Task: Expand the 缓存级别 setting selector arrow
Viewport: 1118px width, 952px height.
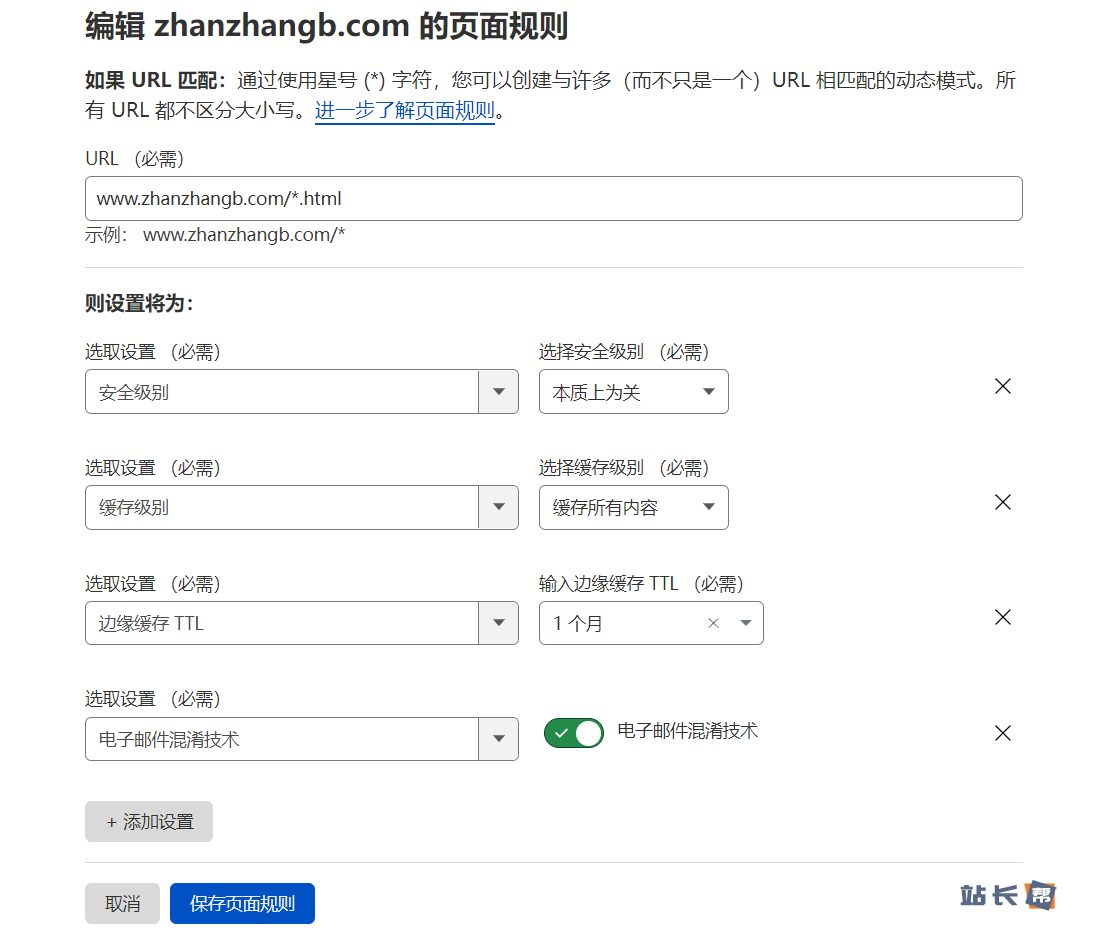Action: pyautogui.click(x=498, y=507)
